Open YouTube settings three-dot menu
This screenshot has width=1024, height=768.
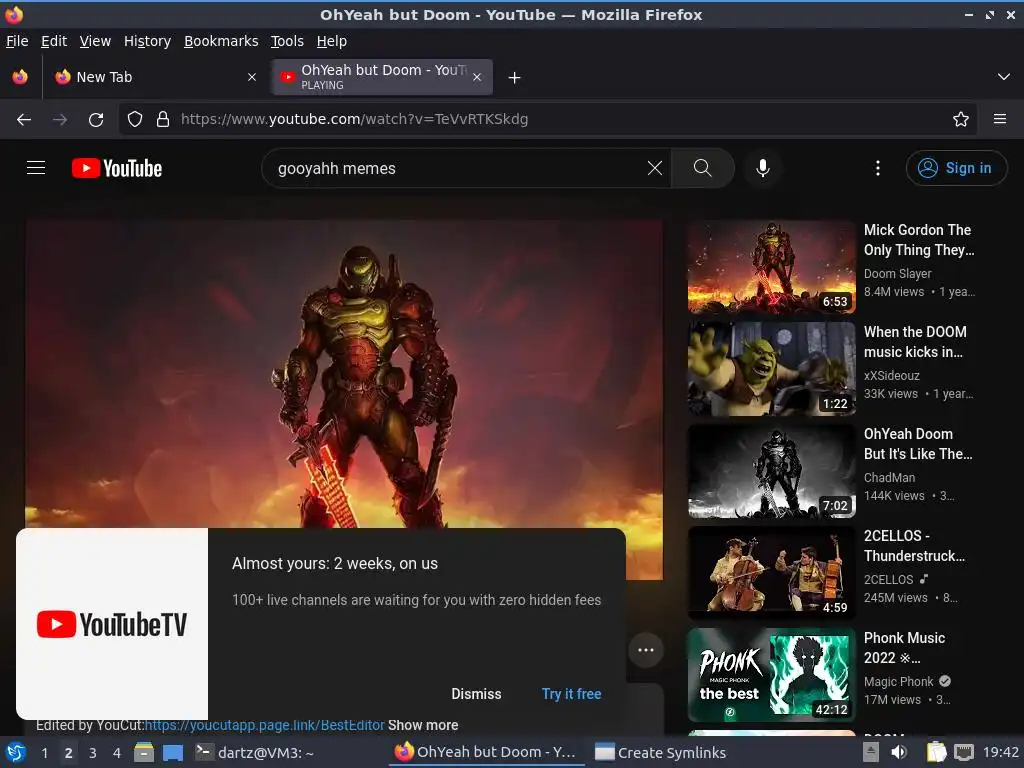[x=878, y=168]
